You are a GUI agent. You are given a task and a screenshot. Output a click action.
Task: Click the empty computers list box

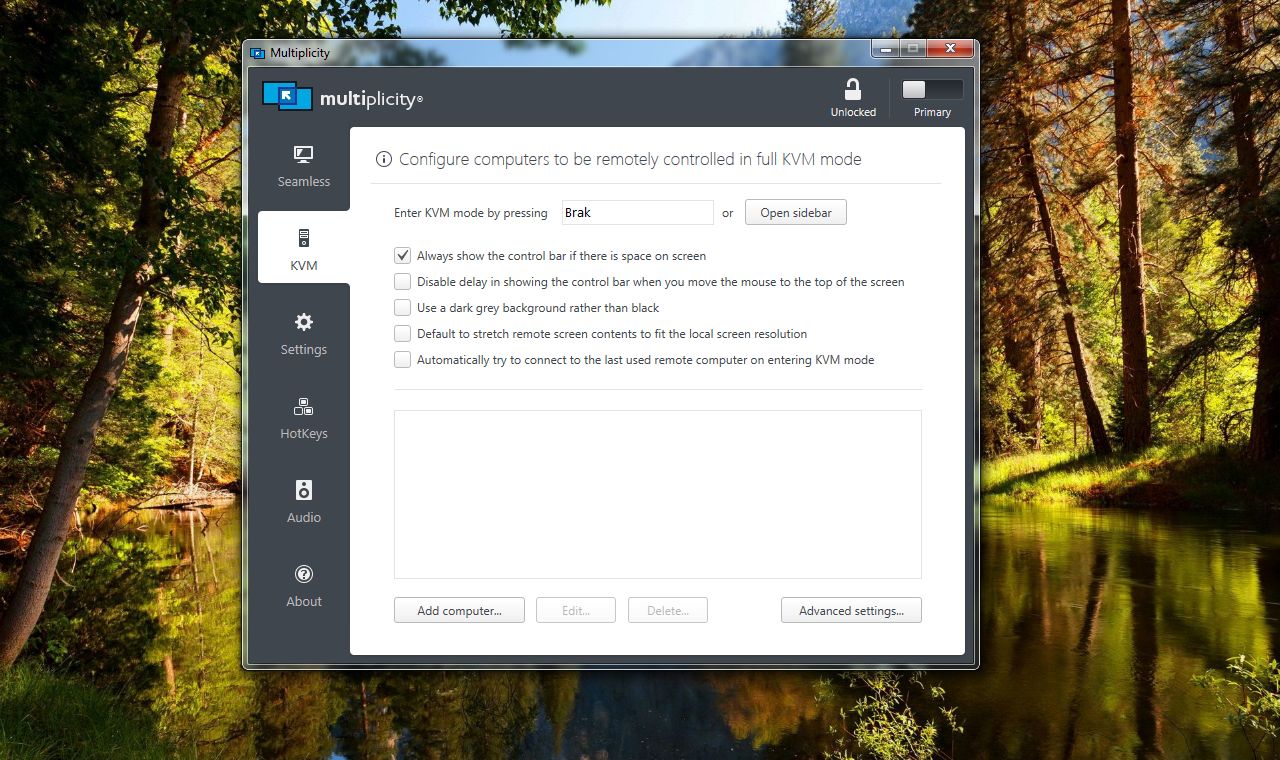click(x=658, y=494)
